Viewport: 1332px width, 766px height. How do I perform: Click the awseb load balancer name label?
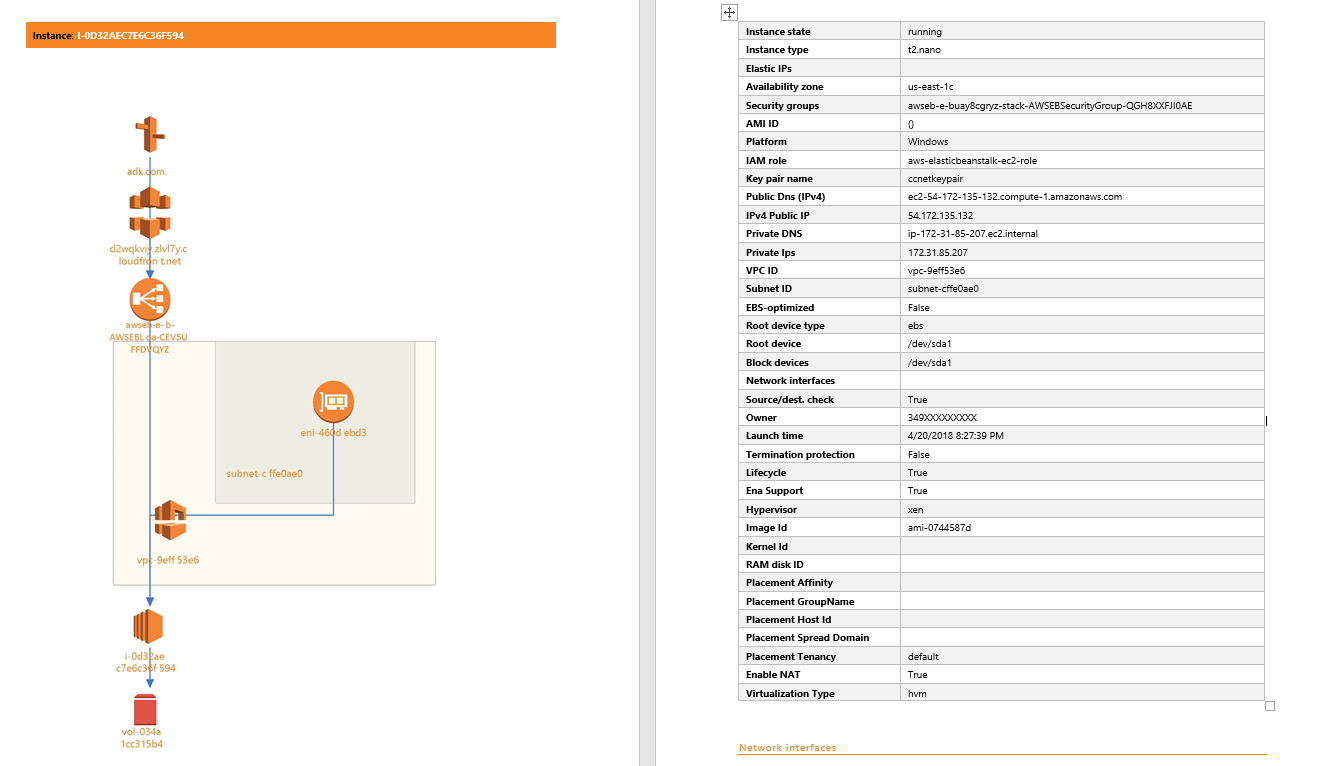pos(148,338)
